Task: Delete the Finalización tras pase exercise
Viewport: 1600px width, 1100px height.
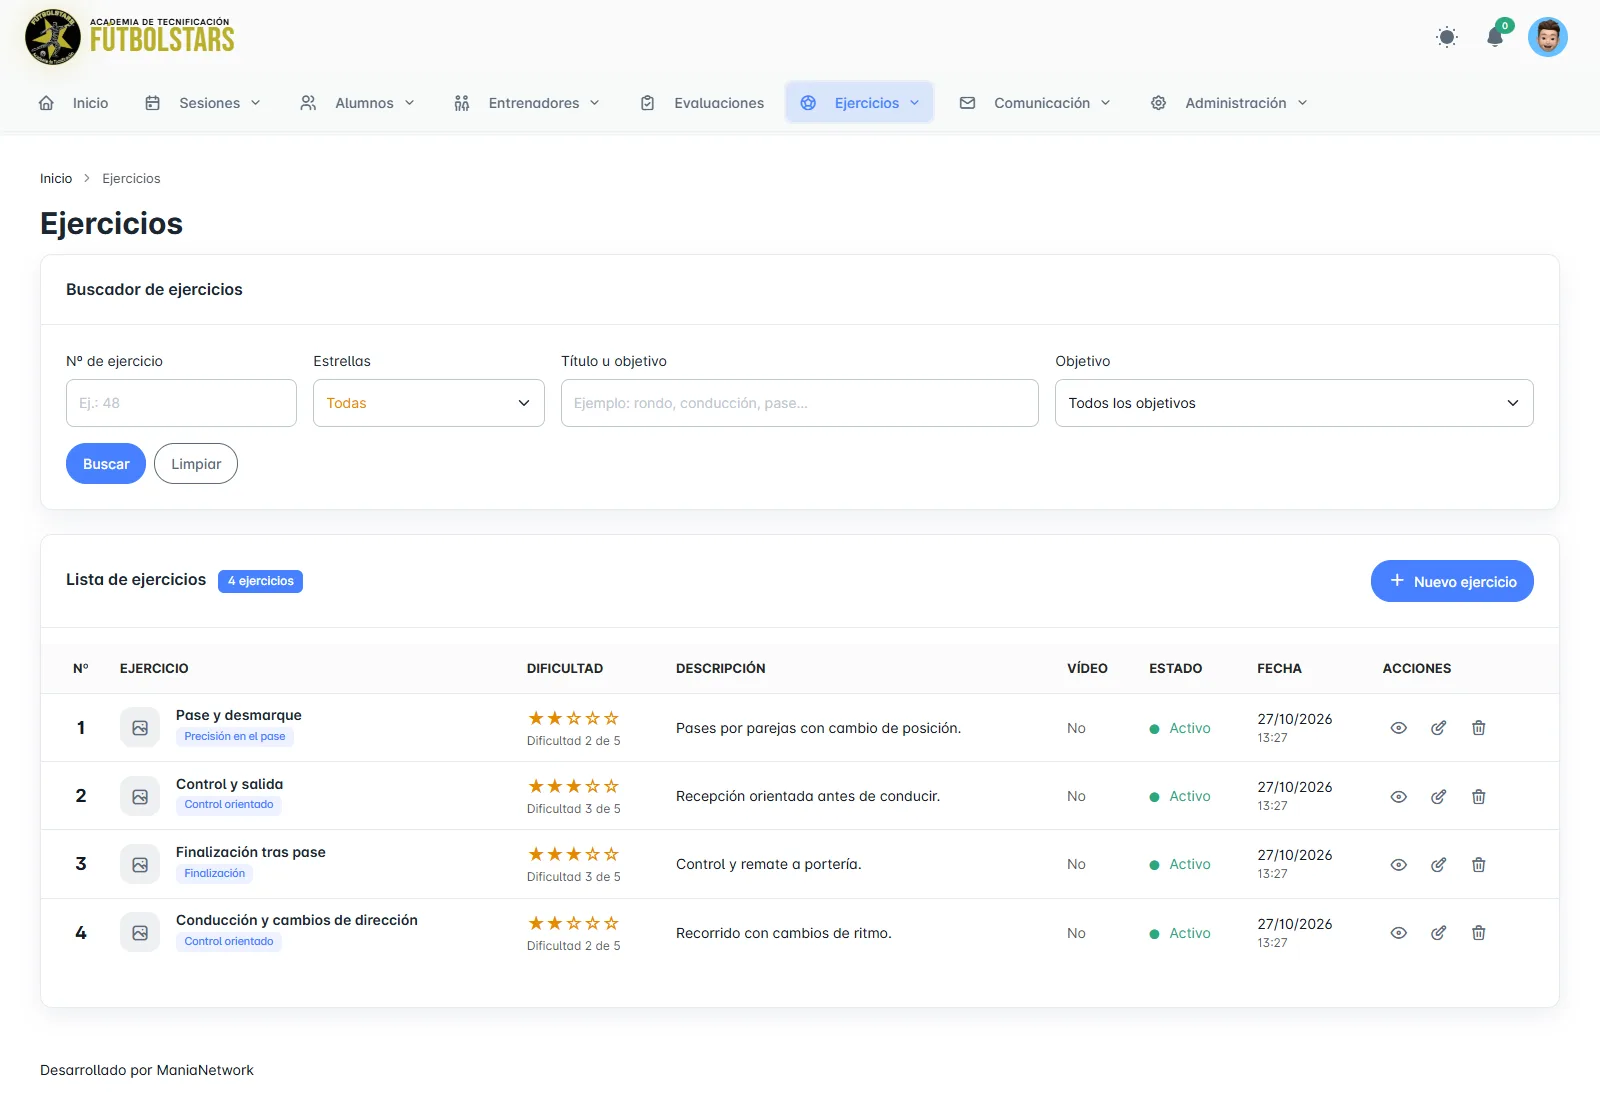Action: [1478, 865]
